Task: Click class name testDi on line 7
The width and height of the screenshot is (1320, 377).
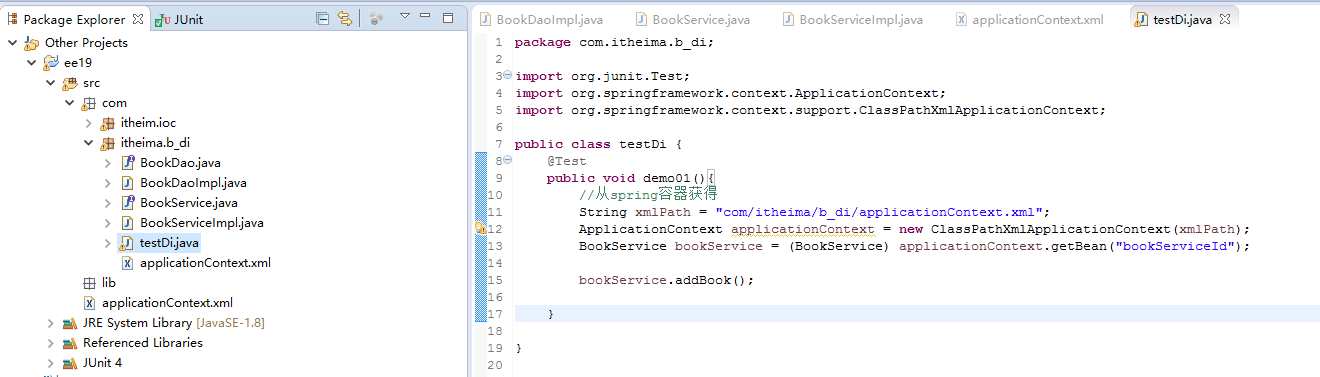Action: (642, 144)
